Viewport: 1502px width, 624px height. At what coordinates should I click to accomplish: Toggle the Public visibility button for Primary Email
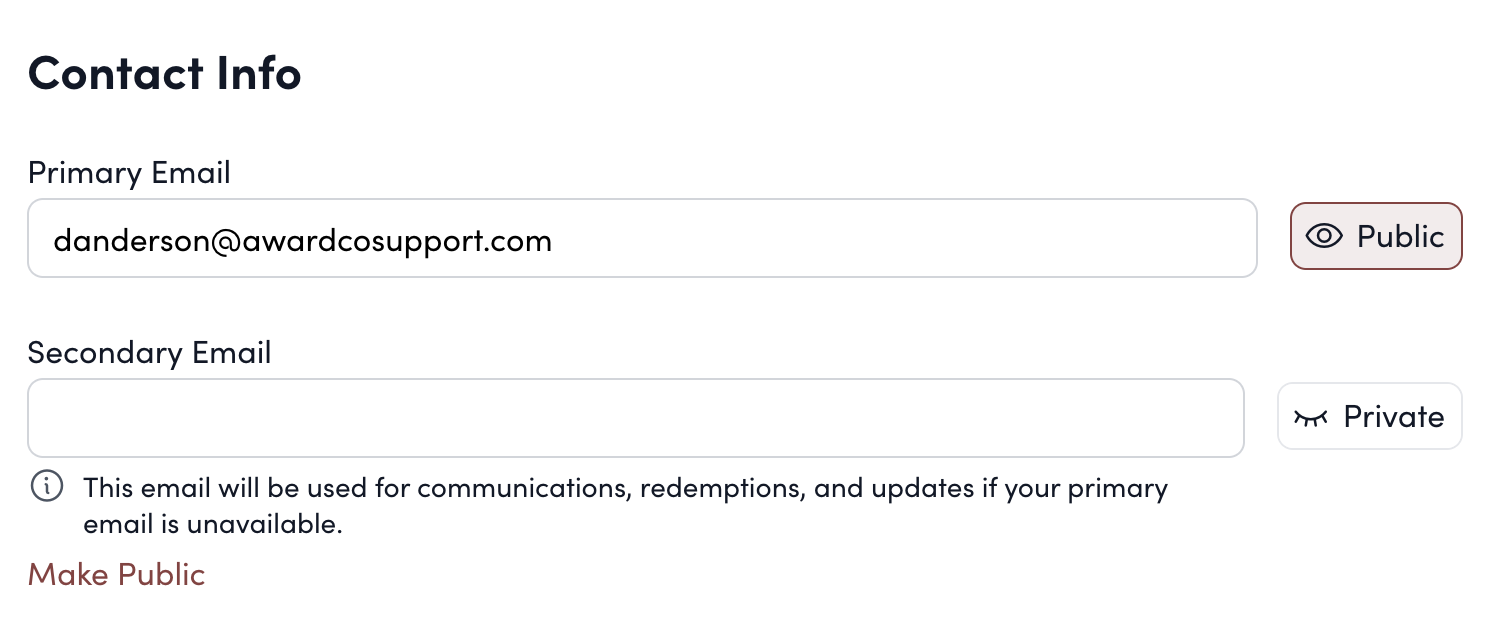coord(1376,237)
